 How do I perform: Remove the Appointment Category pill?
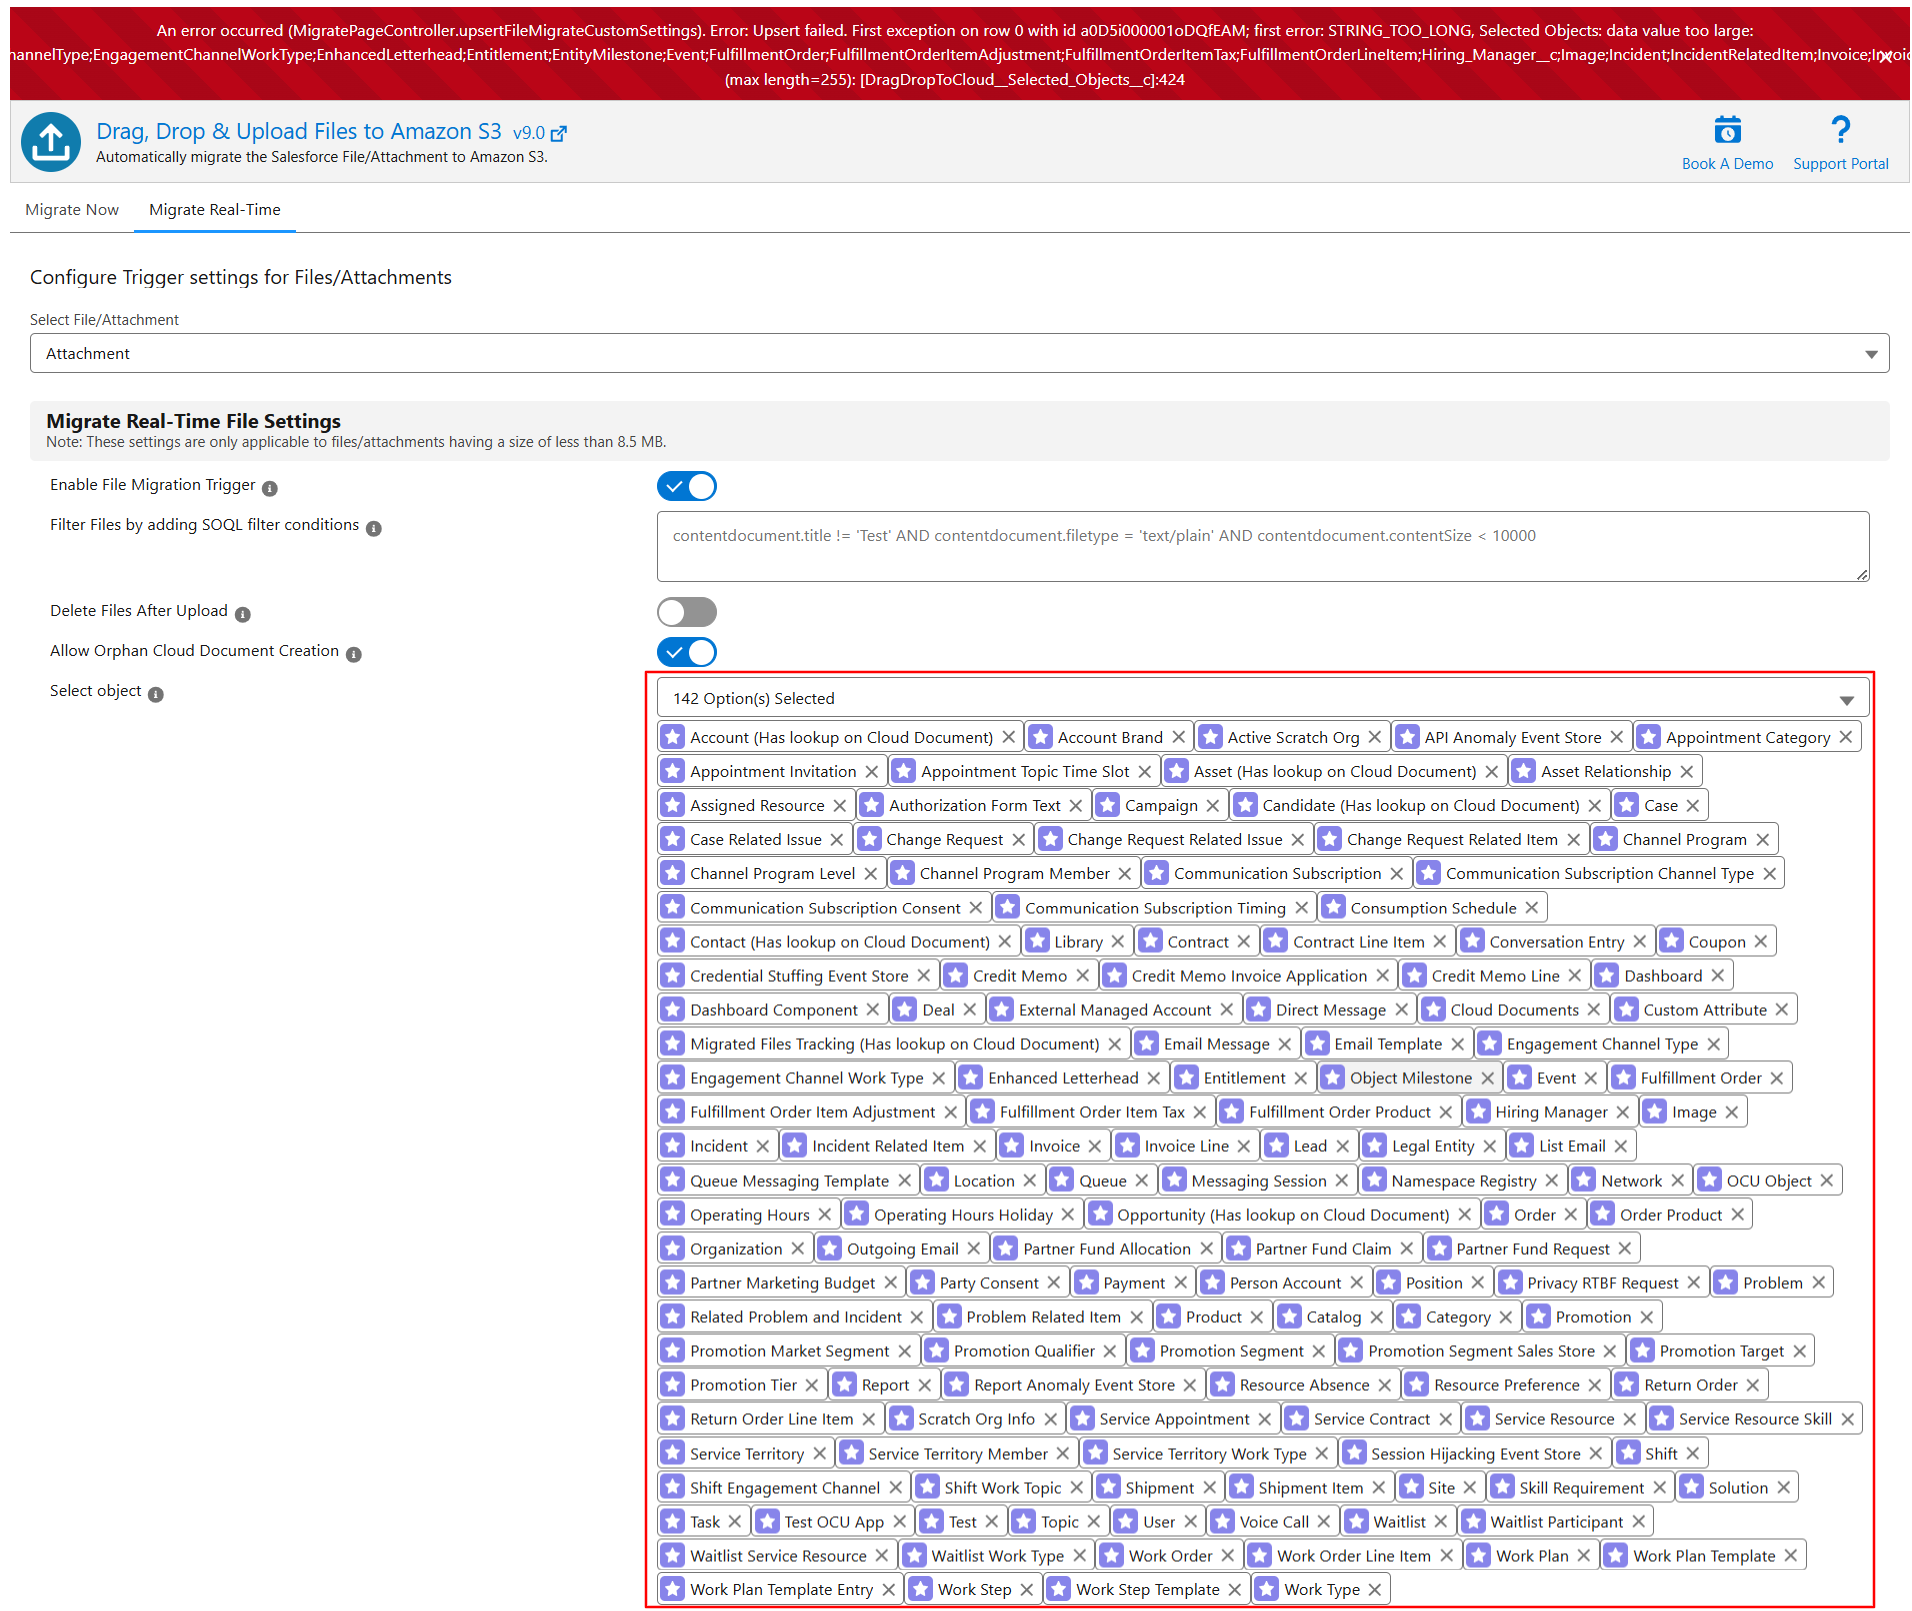tap(1846, 737)
